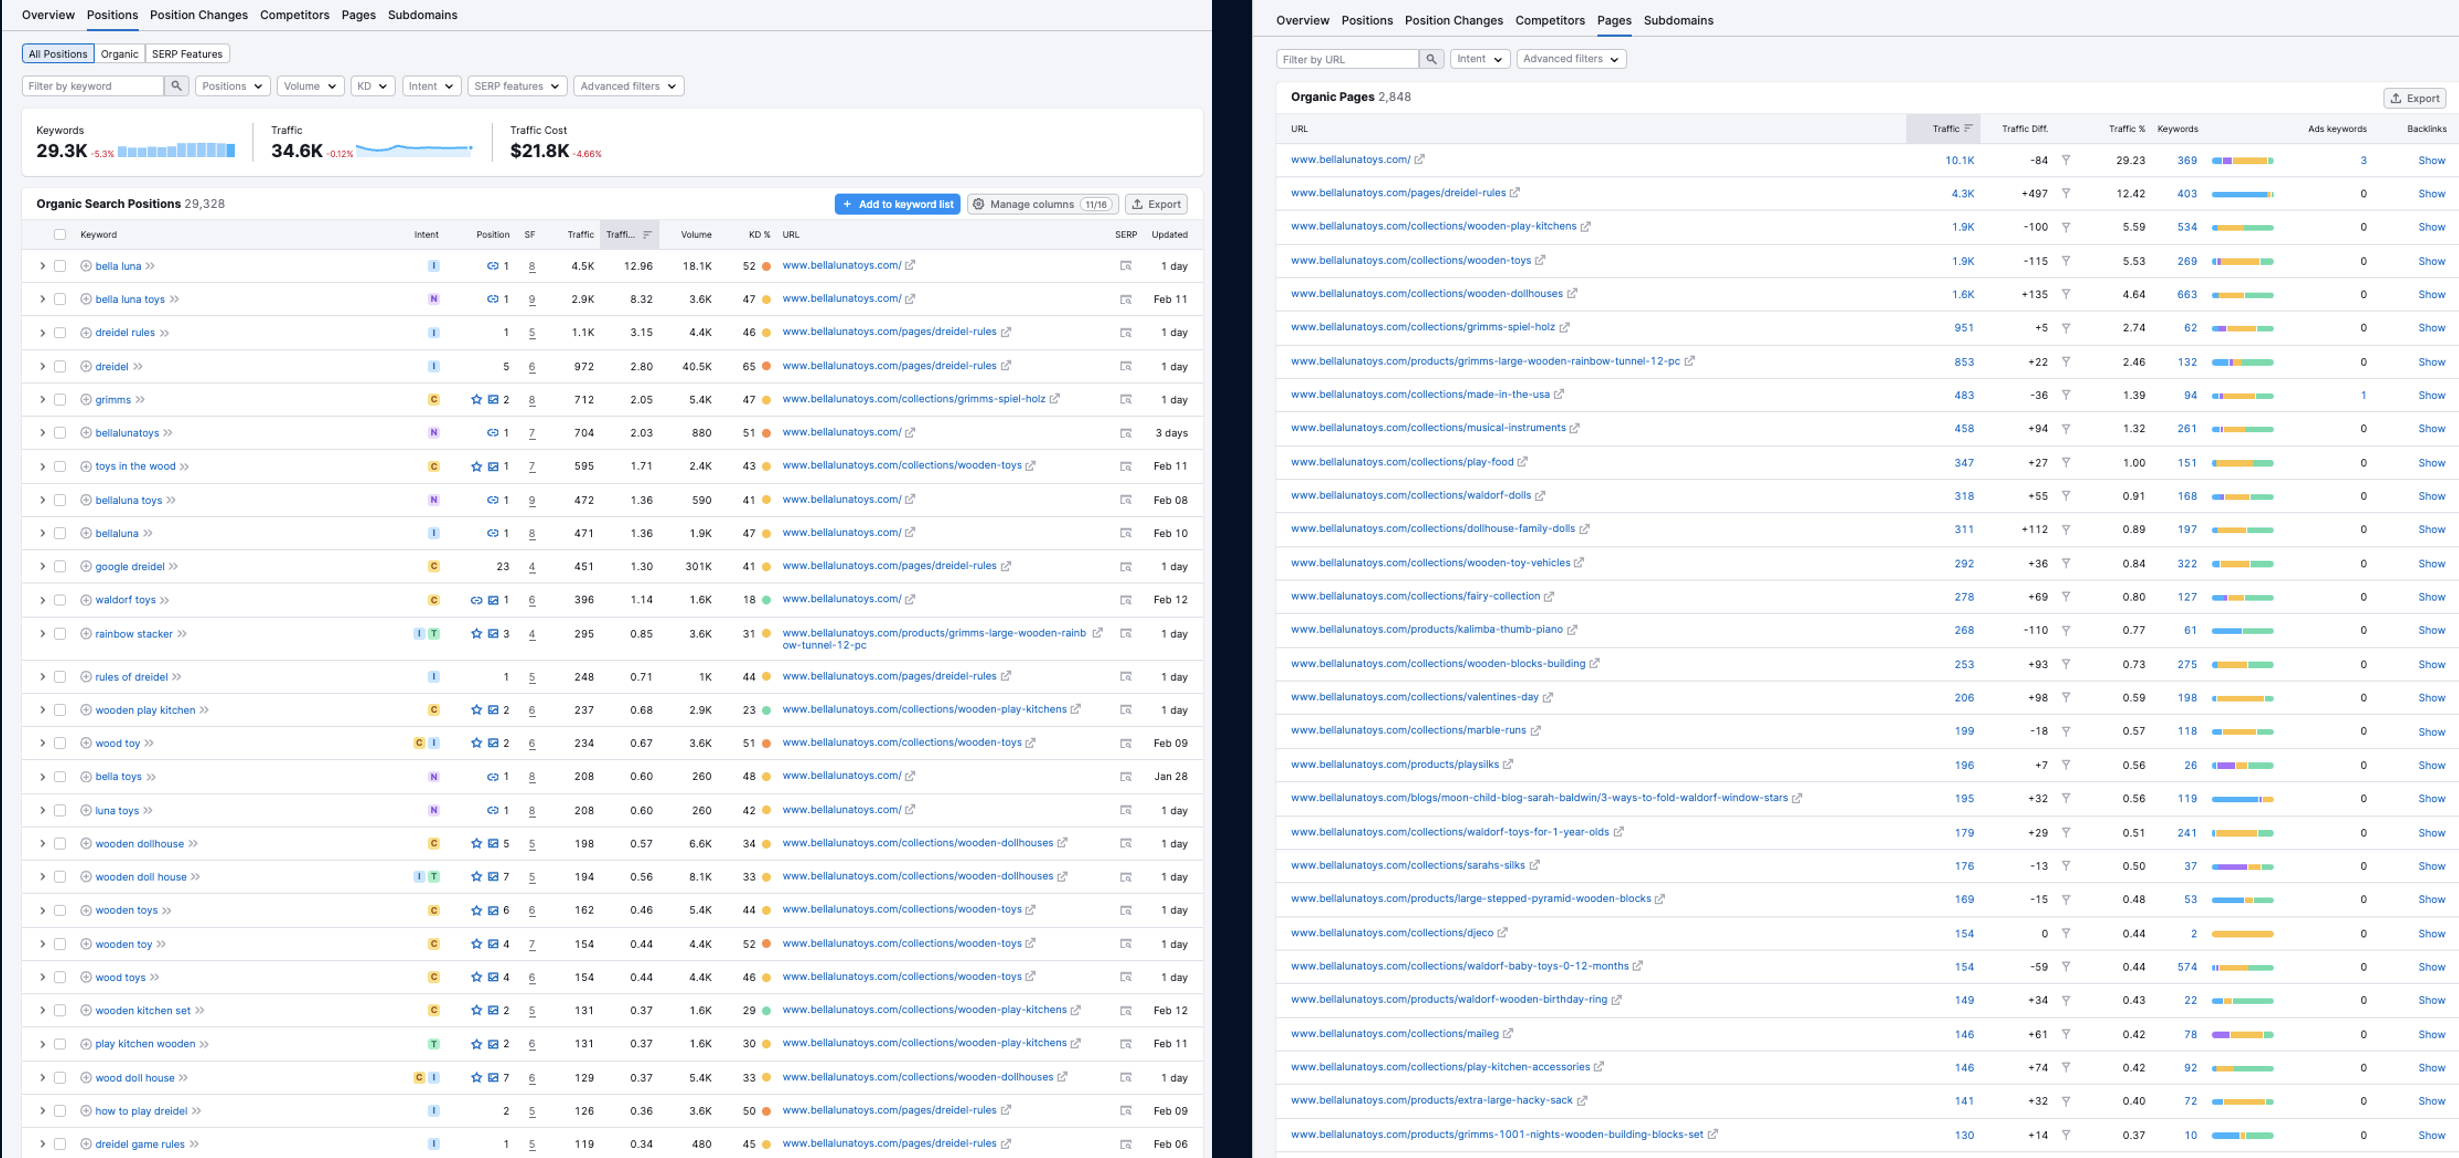View the SERP snapshot for 'bella luna'
Screen dimensions: 2459x1158
coord(1124,265)
